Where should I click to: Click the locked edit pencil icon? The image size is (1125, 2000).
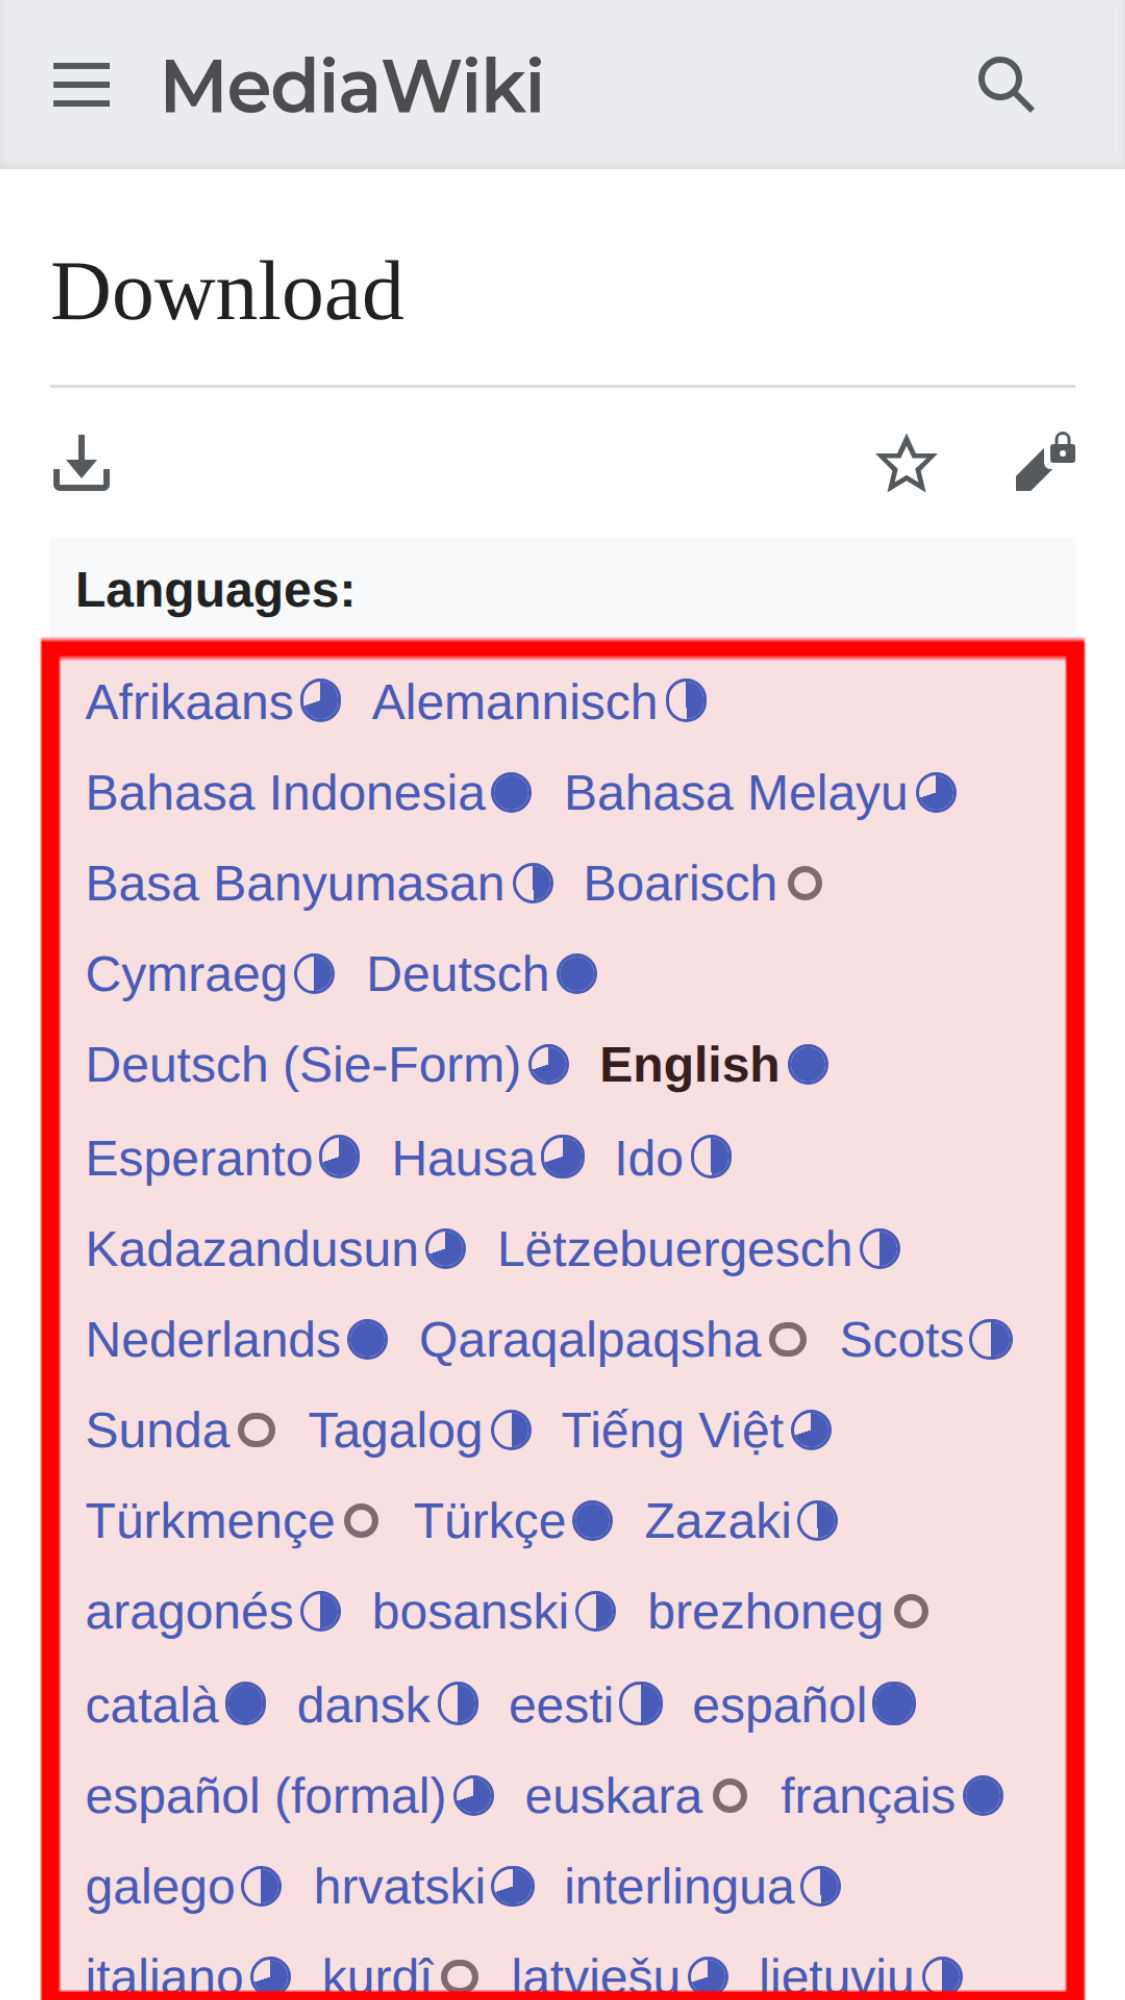click(1045, 463)
